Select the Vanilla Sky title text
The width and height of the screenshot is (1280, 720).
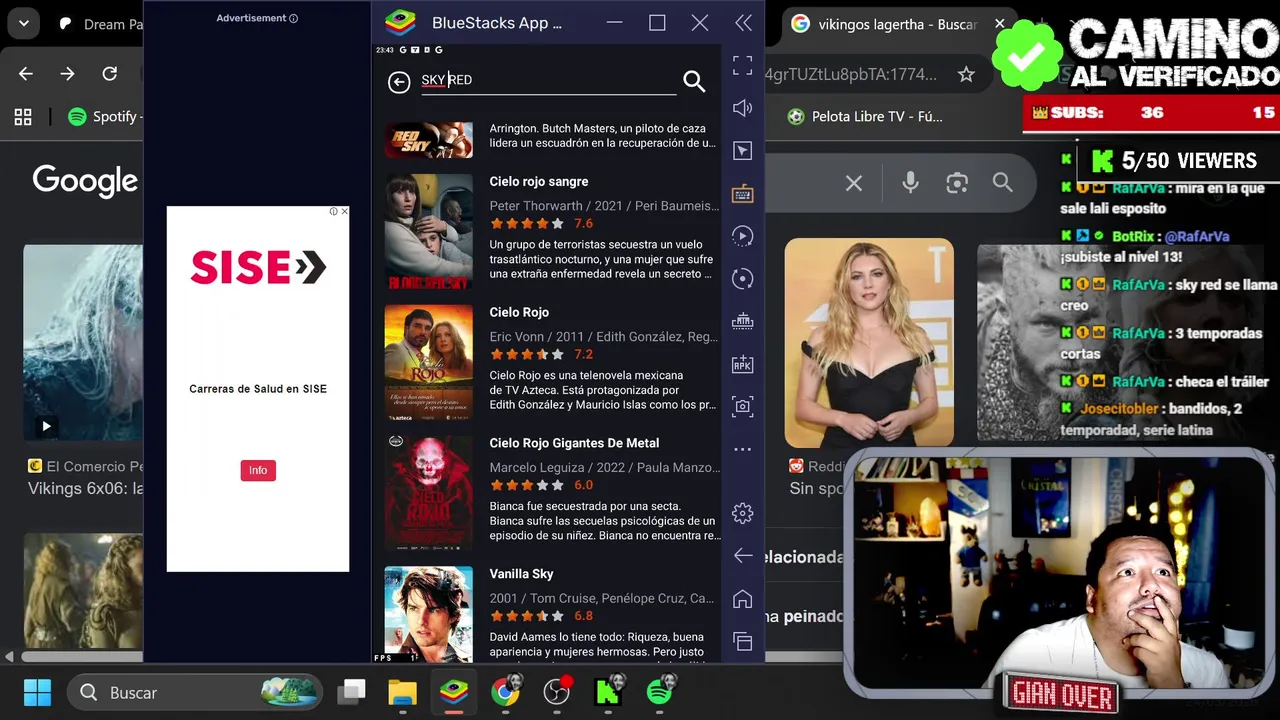pos(521,574)
